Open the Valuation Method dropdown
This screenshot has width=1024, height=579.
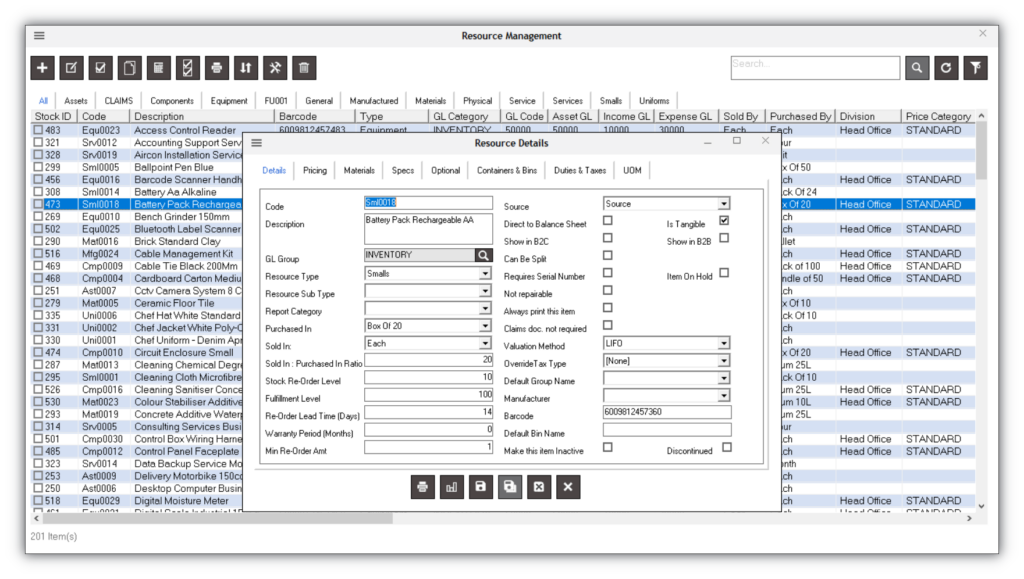724,343
